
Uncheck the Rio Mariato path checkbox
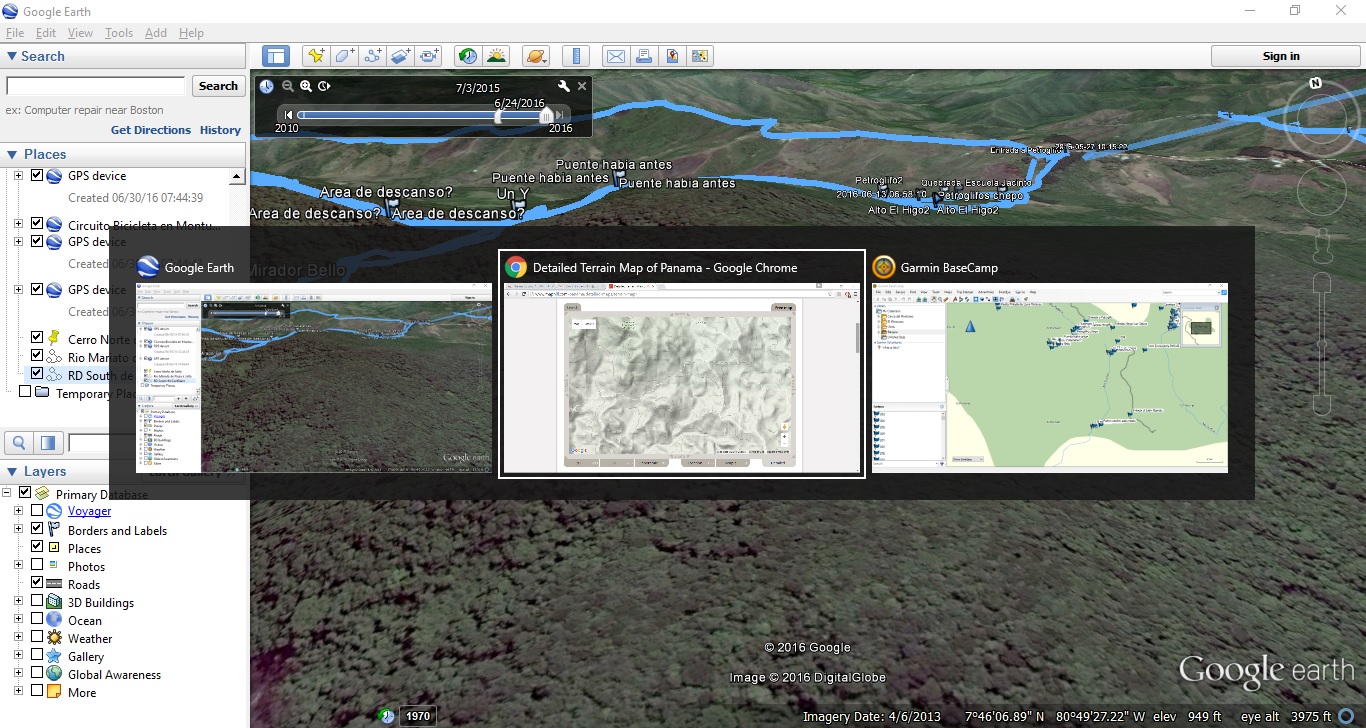pos(37,356)
